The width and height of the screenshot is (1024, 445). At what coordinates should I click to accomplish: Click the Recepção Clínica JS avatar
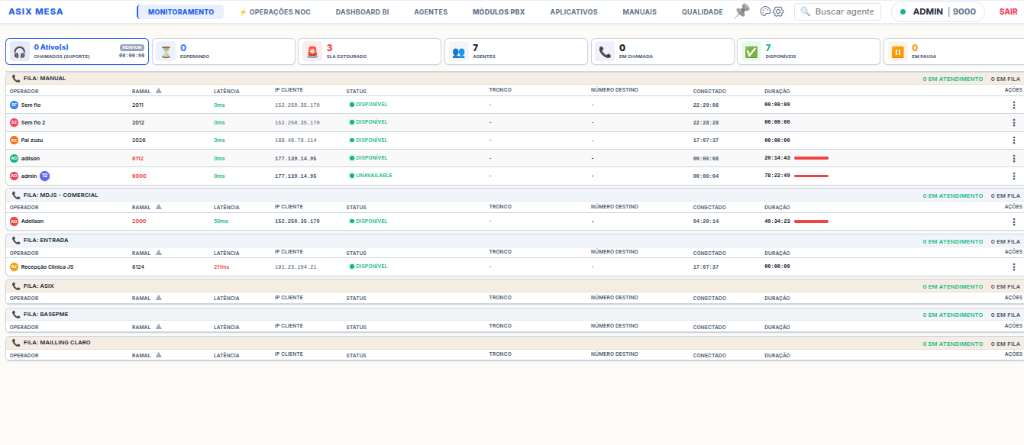coord(14,267)
